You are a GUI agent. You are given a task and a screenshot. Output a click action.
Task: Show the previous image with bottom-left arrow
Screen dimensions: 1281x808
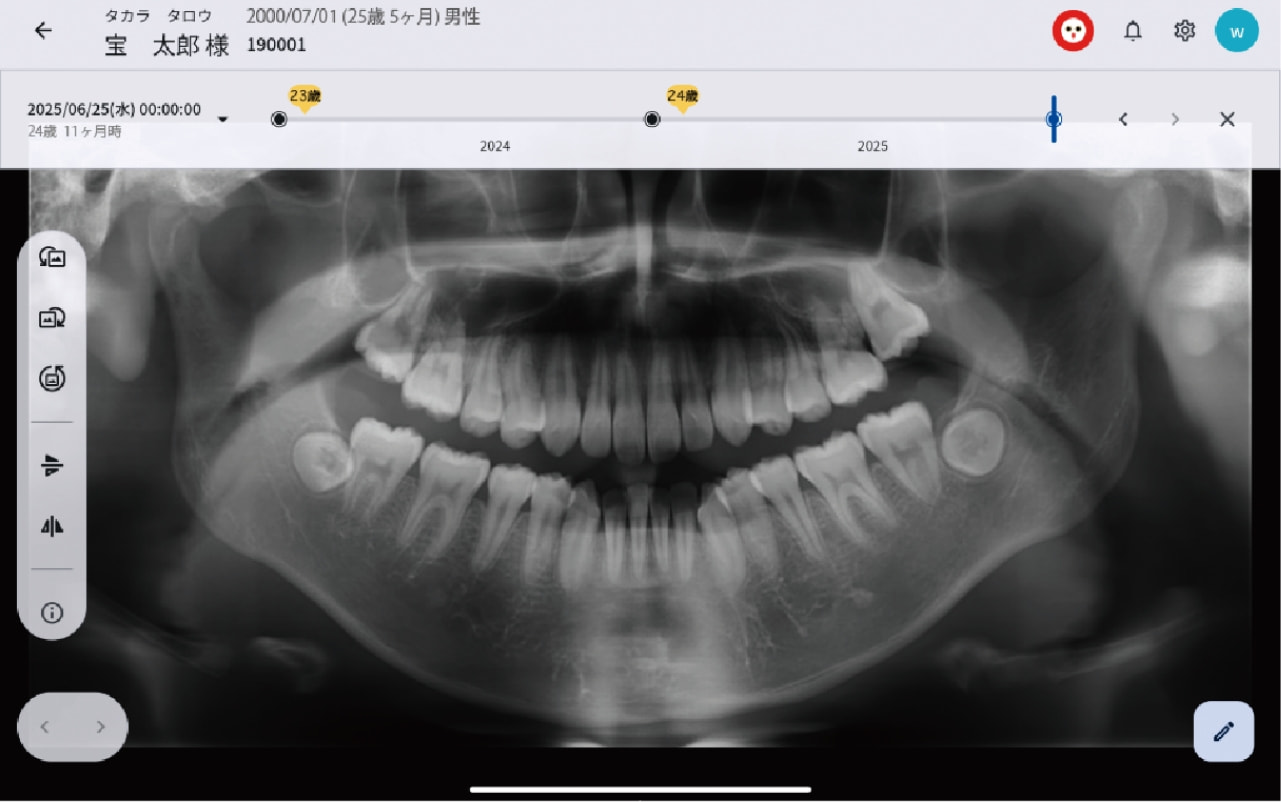(x=45, y=727)
